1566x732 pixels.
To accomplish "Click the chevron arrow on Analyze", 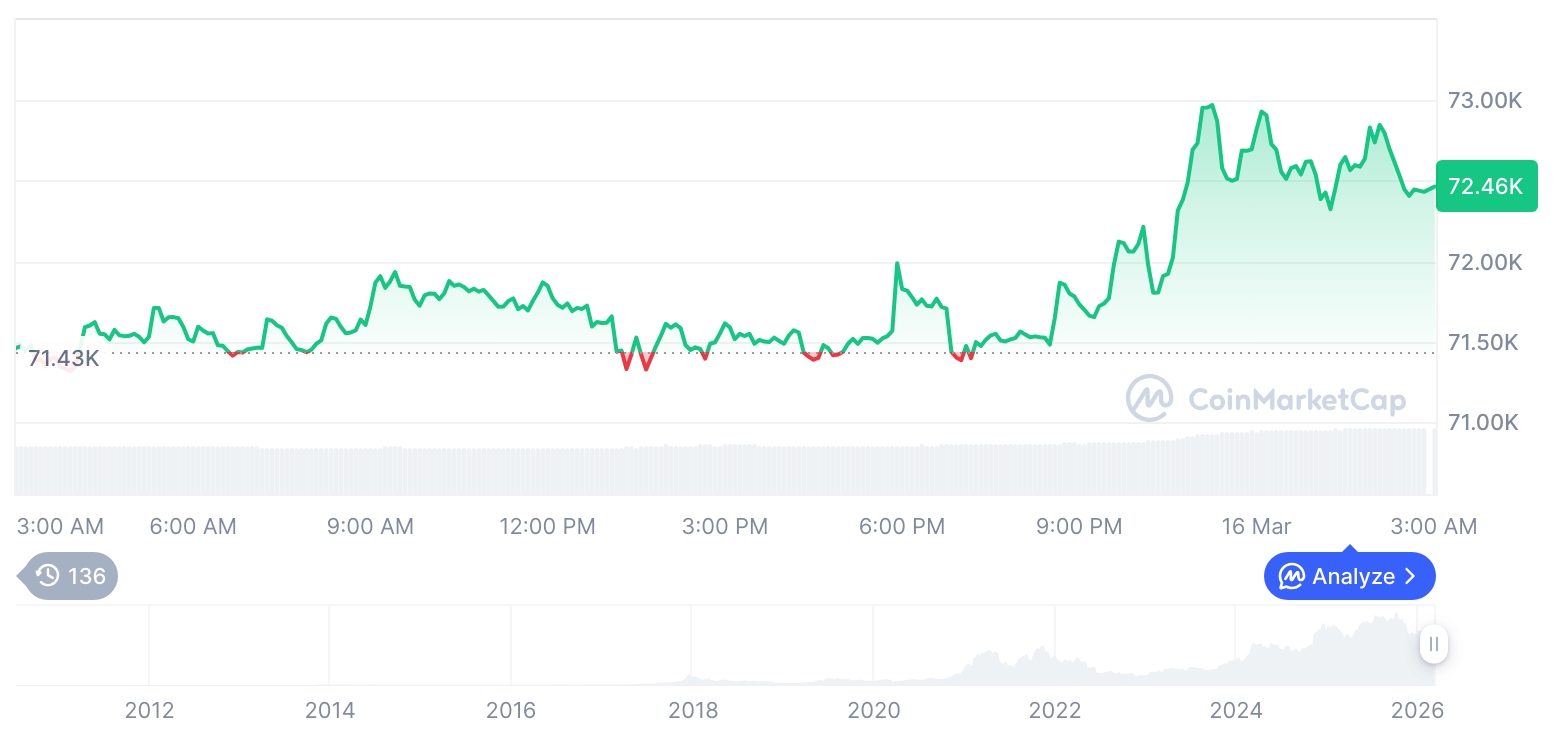I will pyautogui.click(x=1410, y=577).
